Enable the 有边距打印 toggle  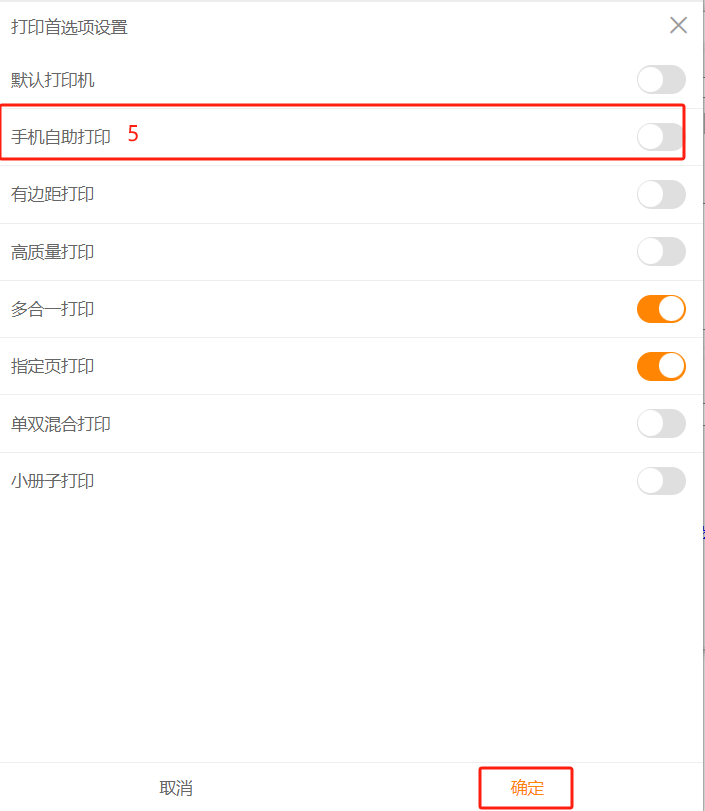click(661, 194)
